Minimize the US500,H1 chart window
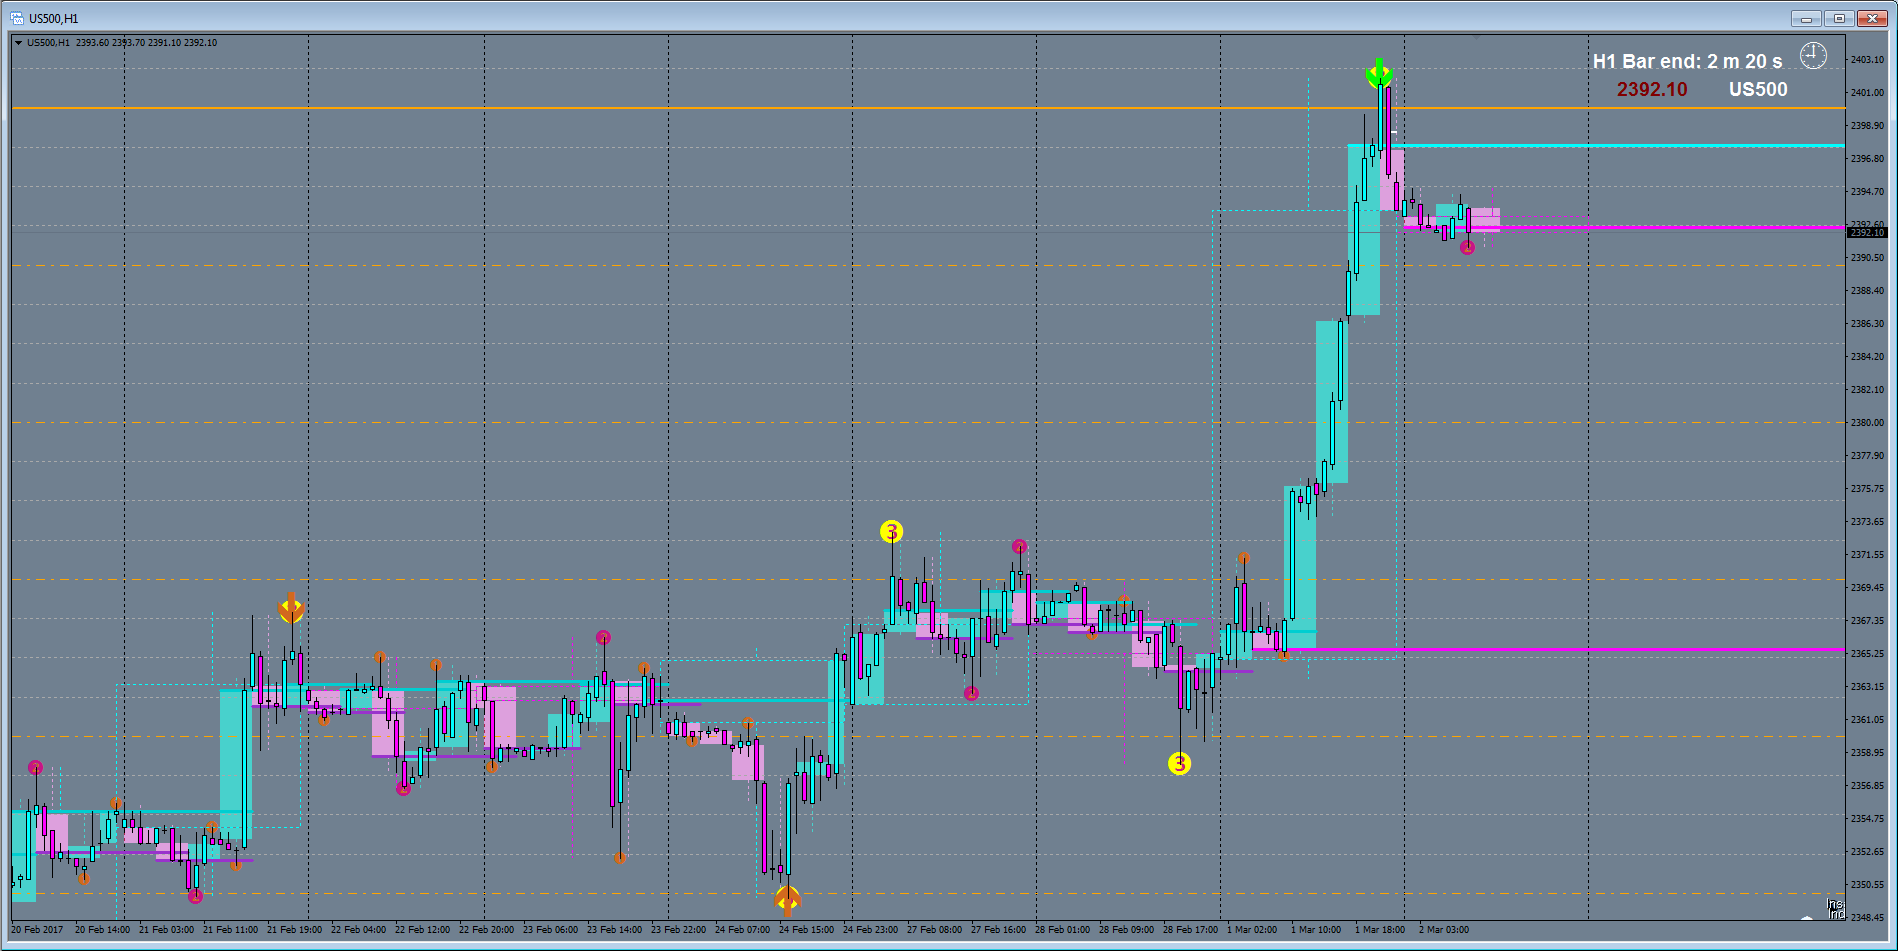1898x951 pixels. (x=1806, y=18)
